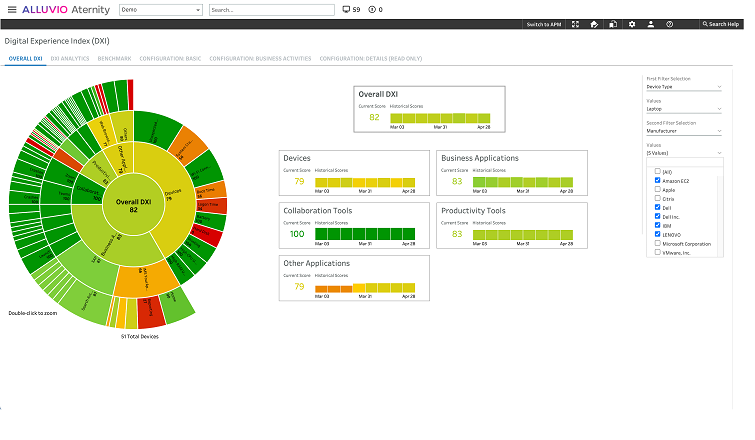Click the monitored devices count icon
The width and height of the screenshot is (755, 440).
click(x=346, y=10)
